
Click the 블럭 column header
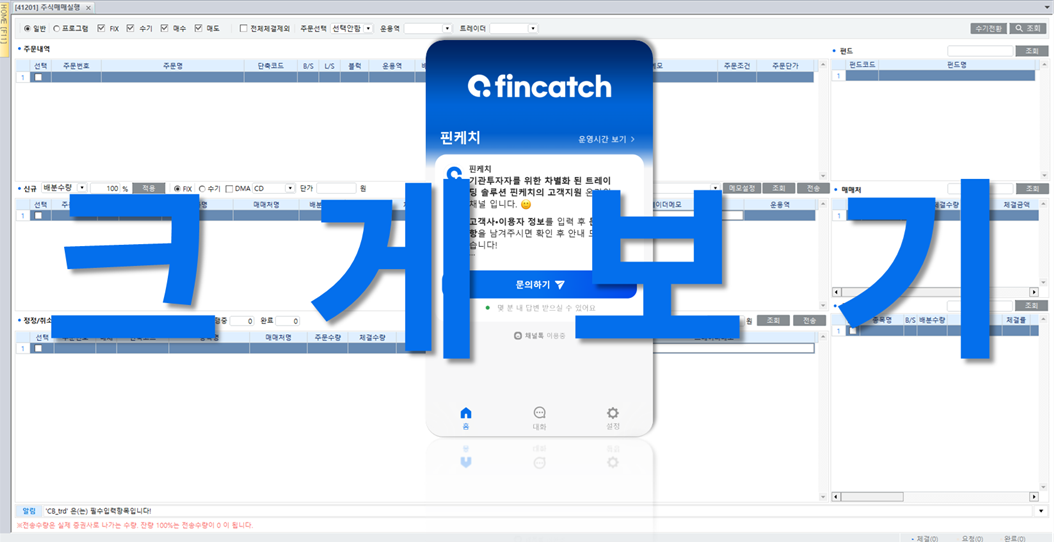click(354, 66)
